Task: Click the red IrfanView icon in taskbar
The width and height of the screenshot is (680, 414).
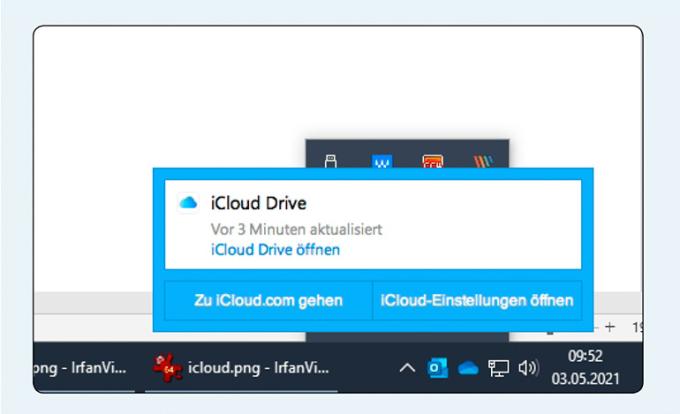Action: point(167,368)
